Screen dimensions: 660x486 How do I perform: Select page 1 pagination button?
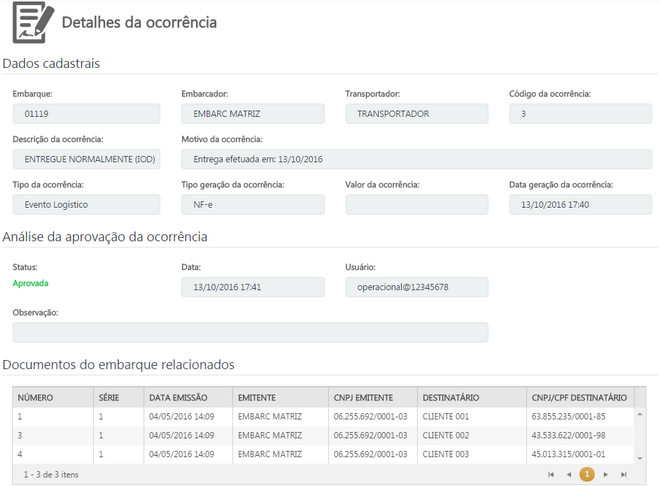pos(587,474)
